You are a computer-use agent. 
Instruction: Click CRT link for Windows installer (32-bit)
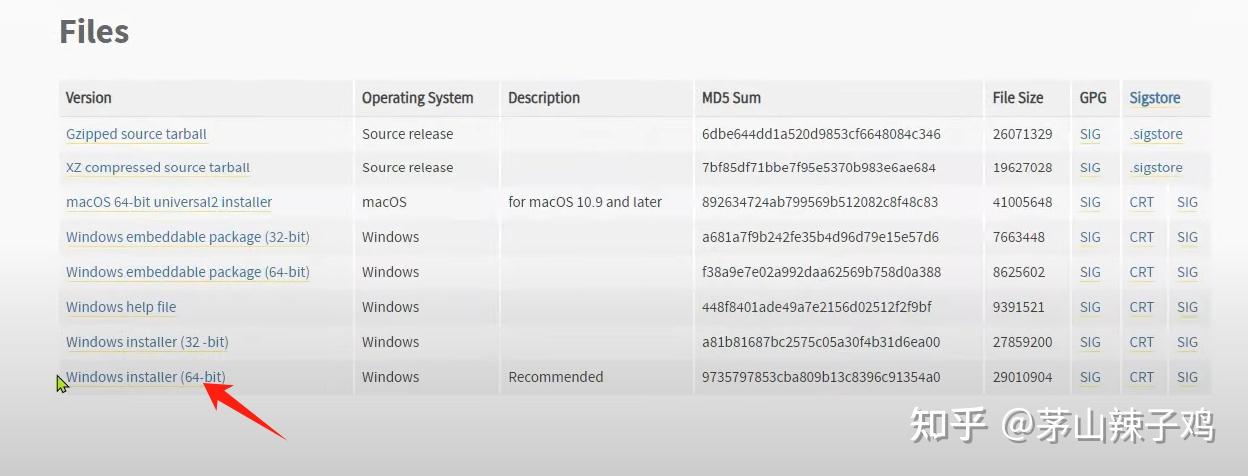click(1141, 342)
